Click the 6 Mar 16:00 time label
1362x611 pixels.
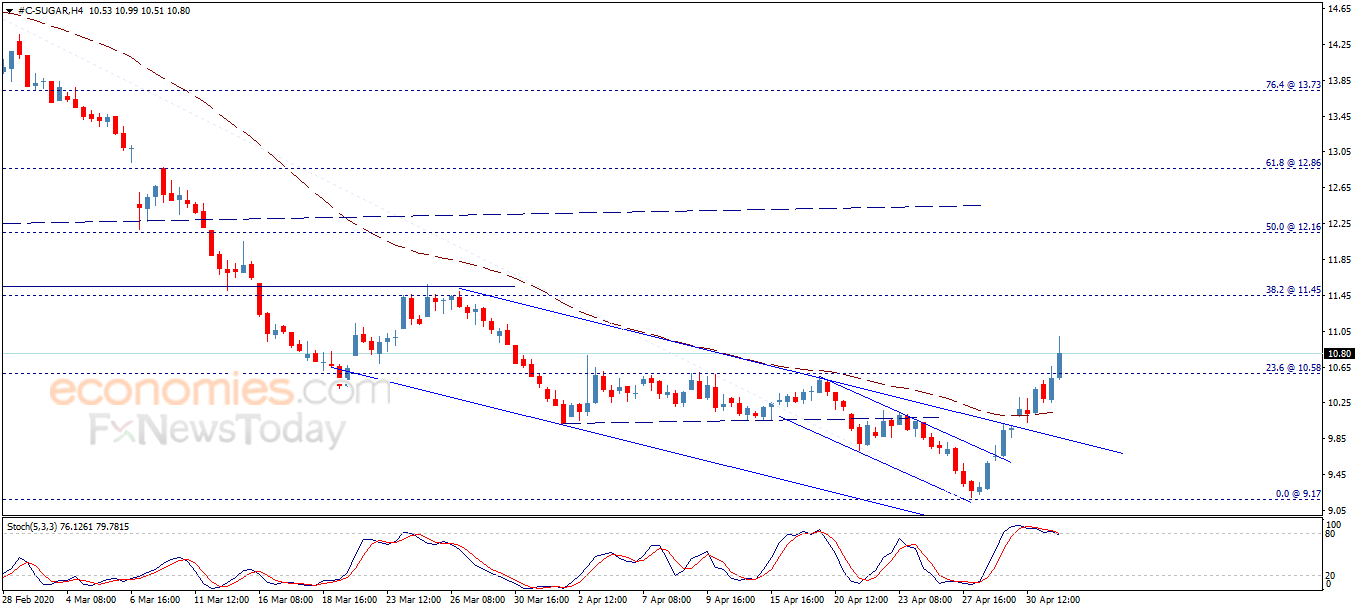(x=153, y=600)
